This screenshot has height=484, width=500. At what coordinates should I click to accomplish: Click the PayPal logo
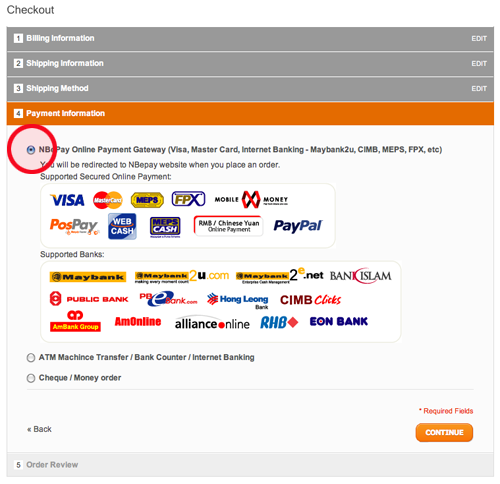tap(298, 226)
